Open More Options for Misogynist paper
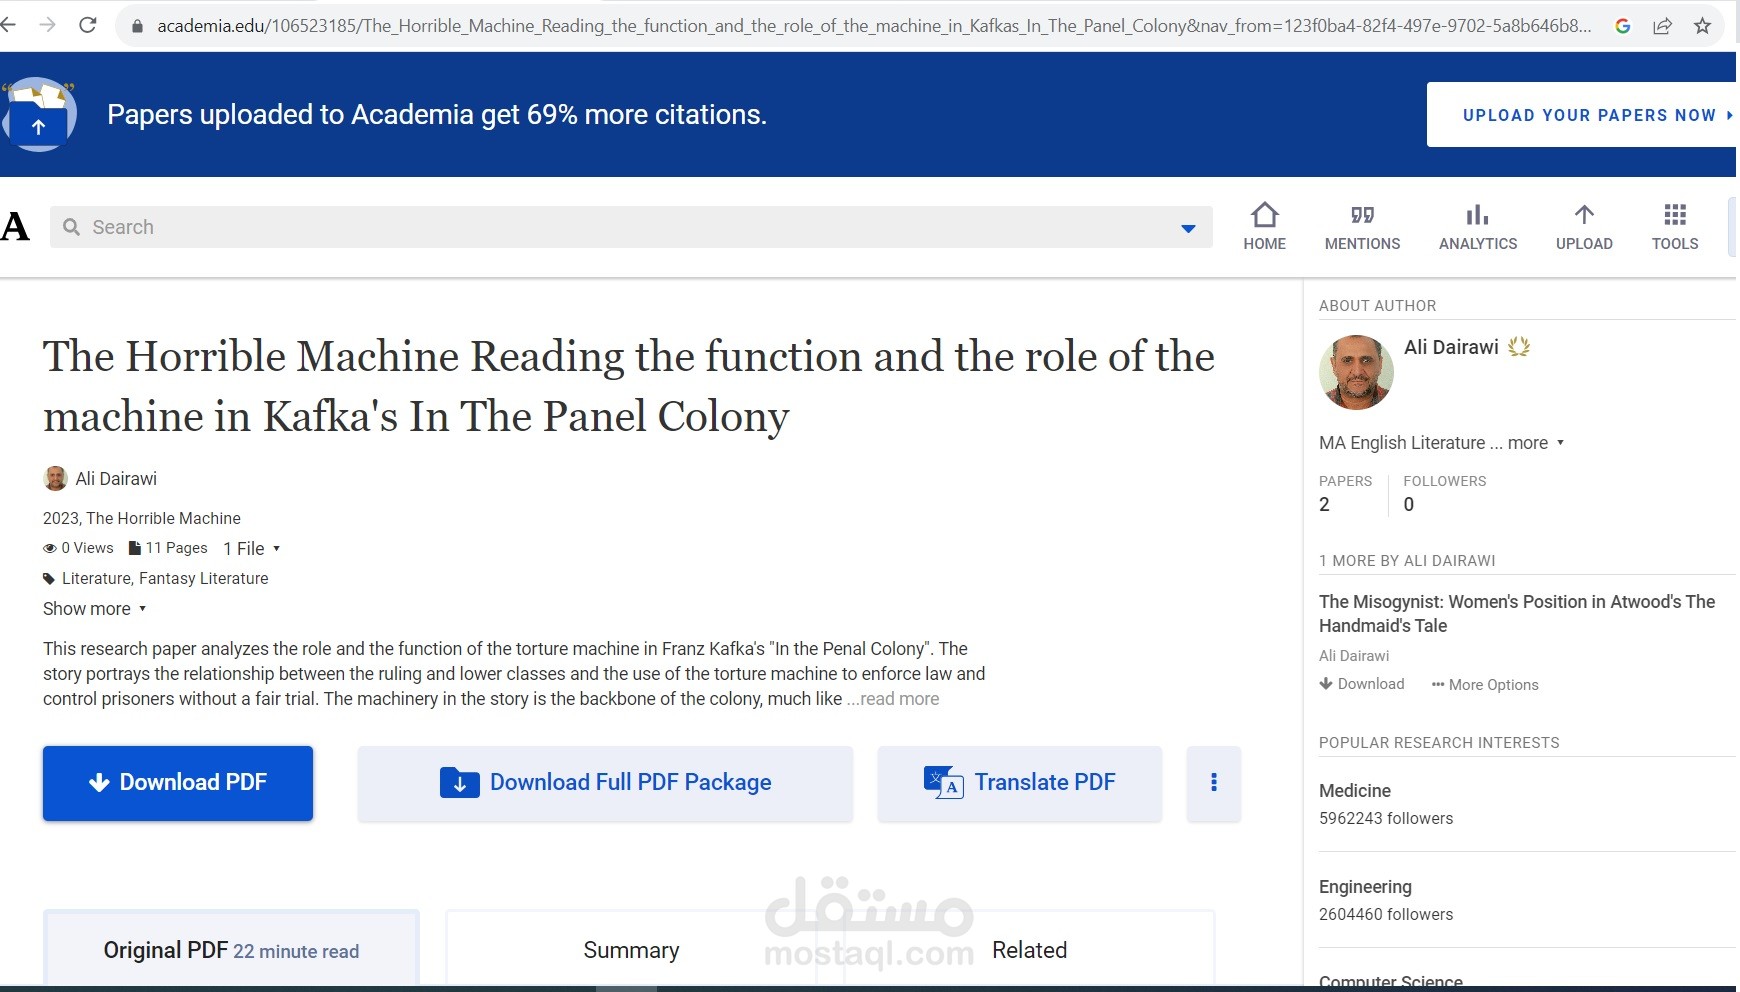The image size is (1740, 992). 1485,685
